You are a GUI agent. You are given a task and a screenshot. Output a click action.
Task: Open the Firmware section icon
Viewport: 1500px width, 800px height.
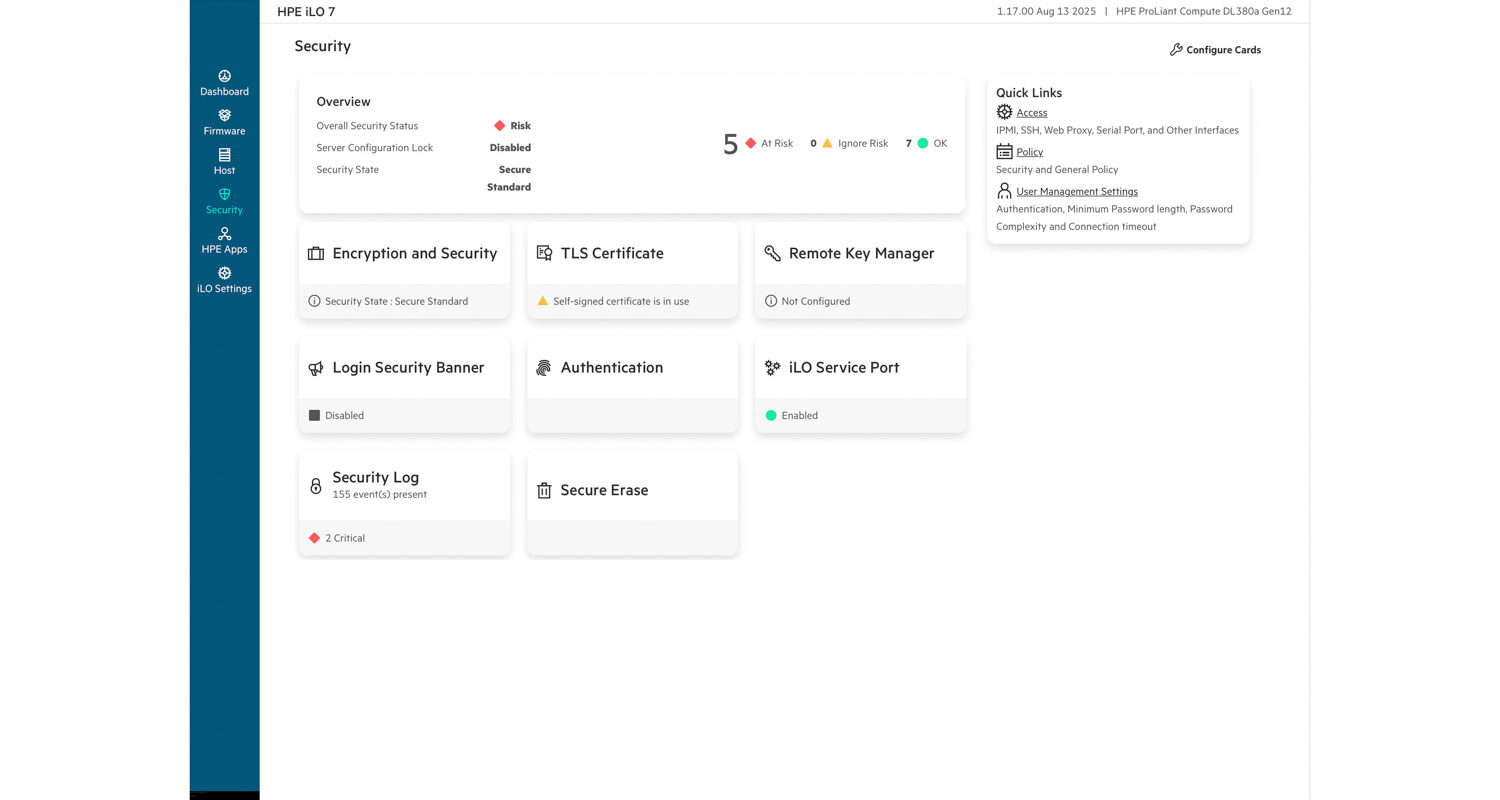(x=224, y=116)
